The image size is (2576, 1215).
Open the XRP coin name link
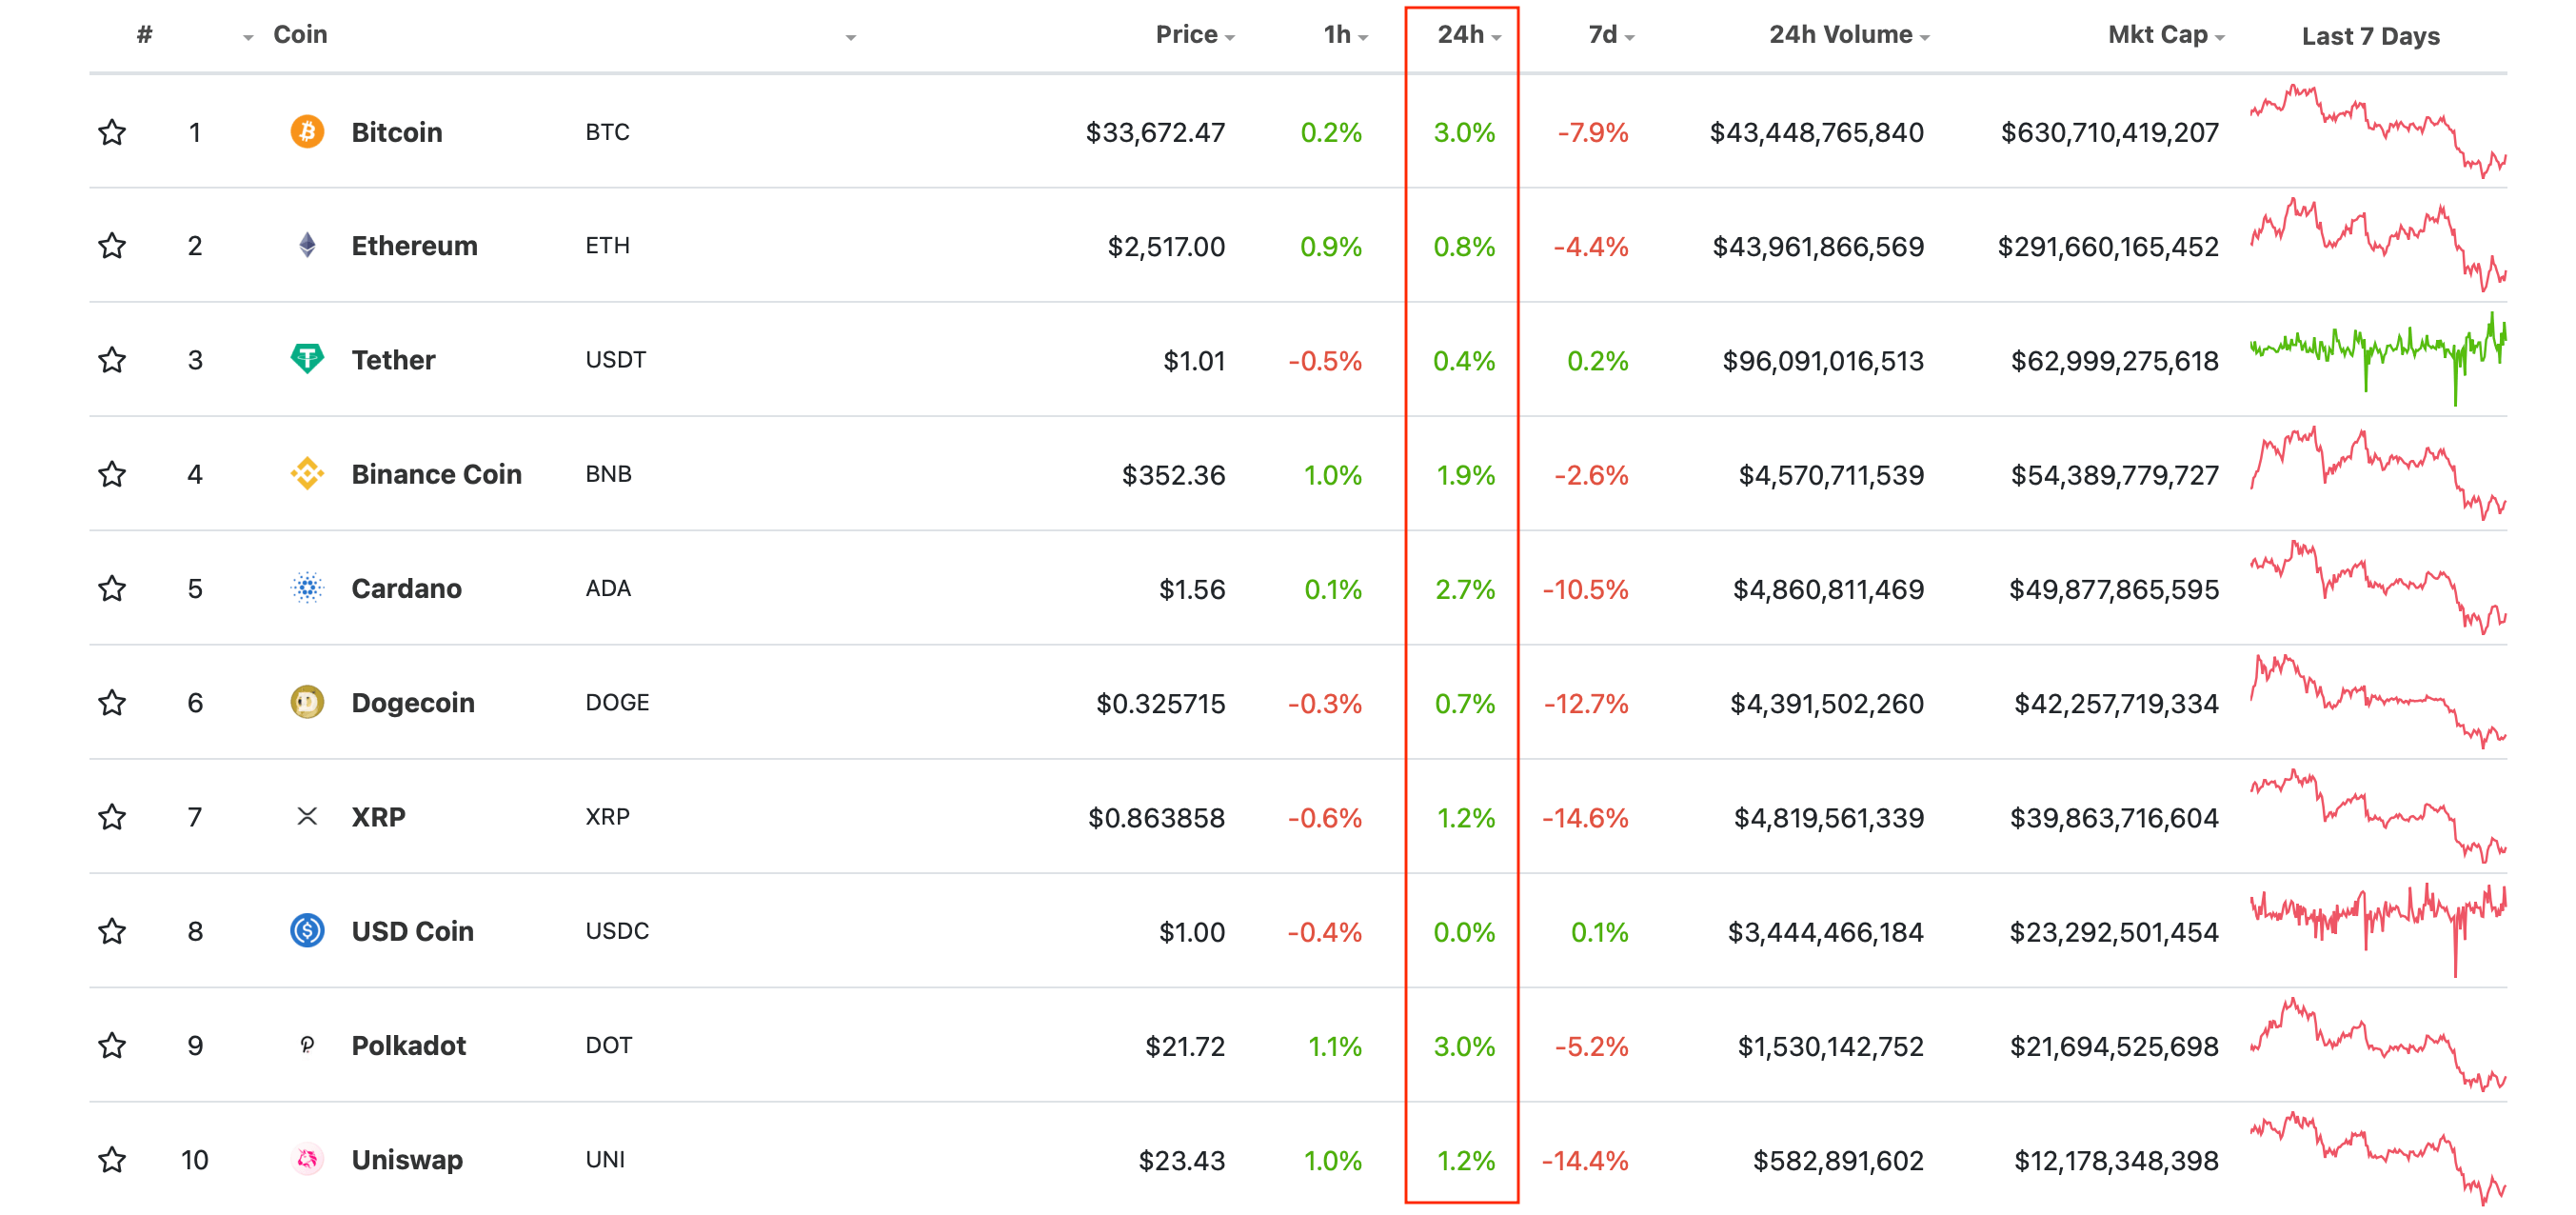pyautogui.click(x=379, y=817)
